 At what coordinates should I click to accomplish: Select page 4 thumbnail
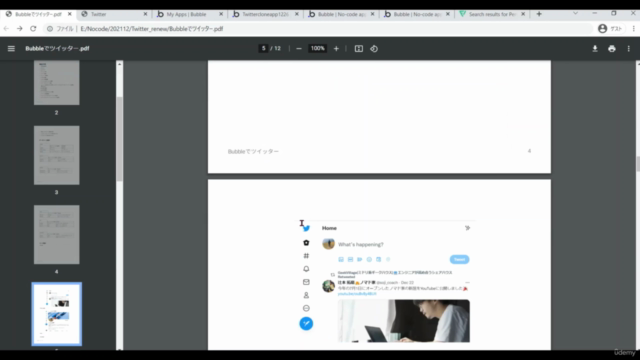point(57,235)
